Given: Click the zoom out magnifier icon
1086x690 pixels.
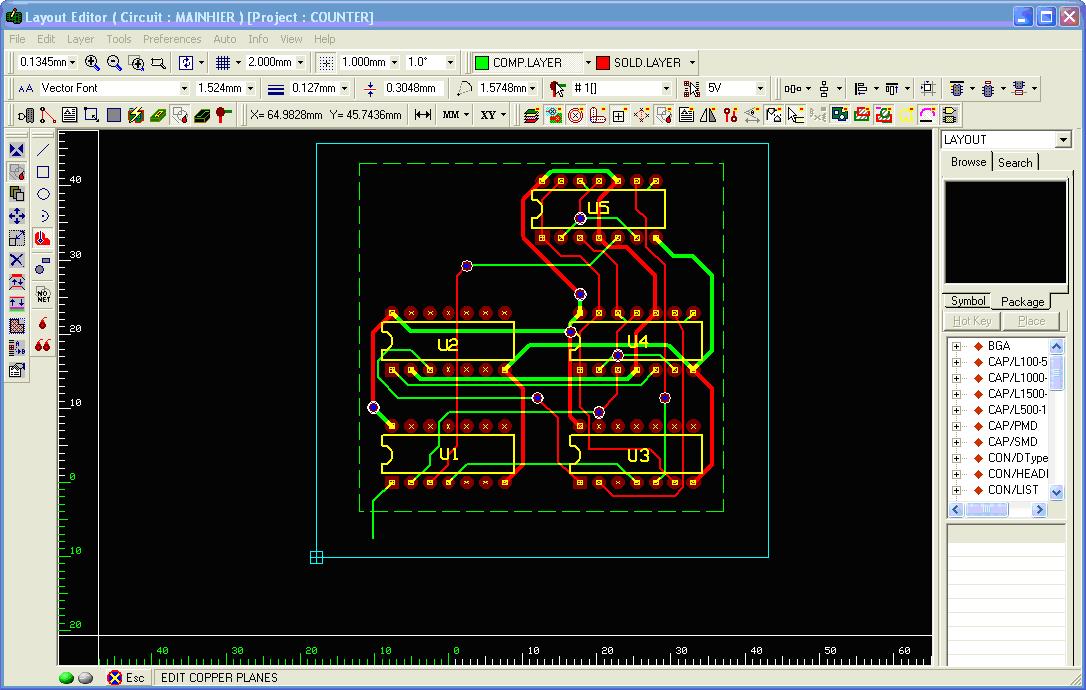Looking at the screenshot, I should pyautogui.click(x=114, y=62).
